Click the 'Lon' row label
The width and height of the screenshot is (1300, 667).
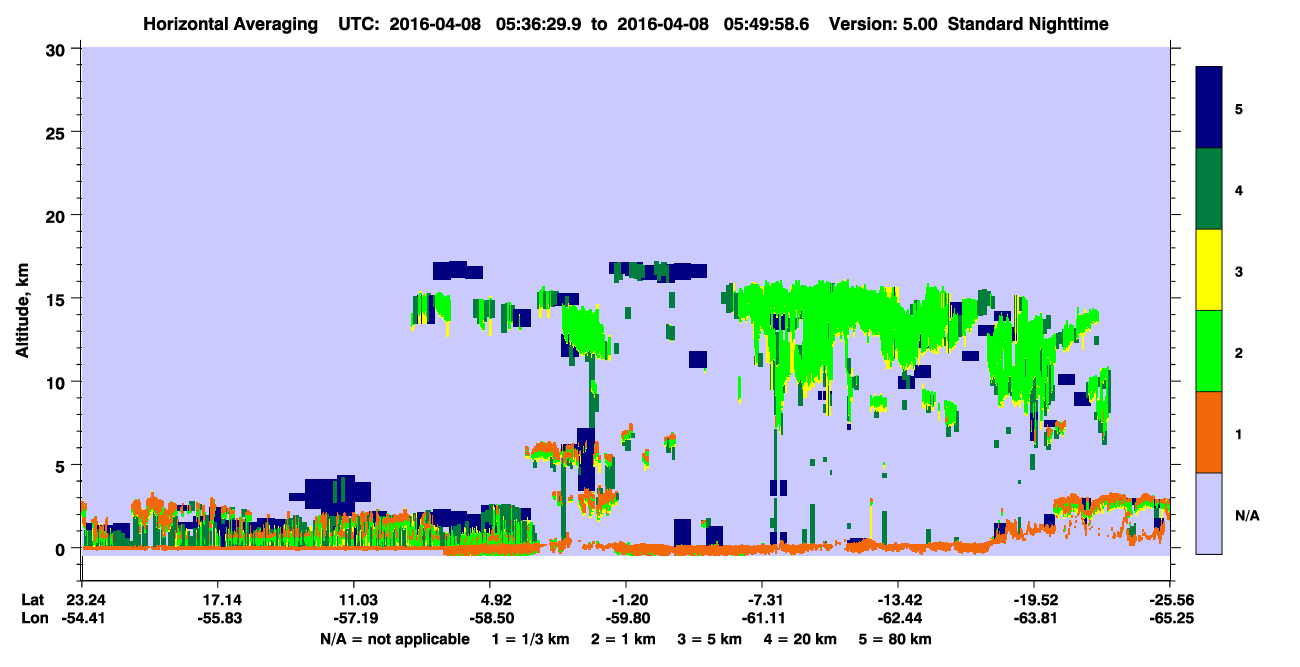(x=33, y=618)
